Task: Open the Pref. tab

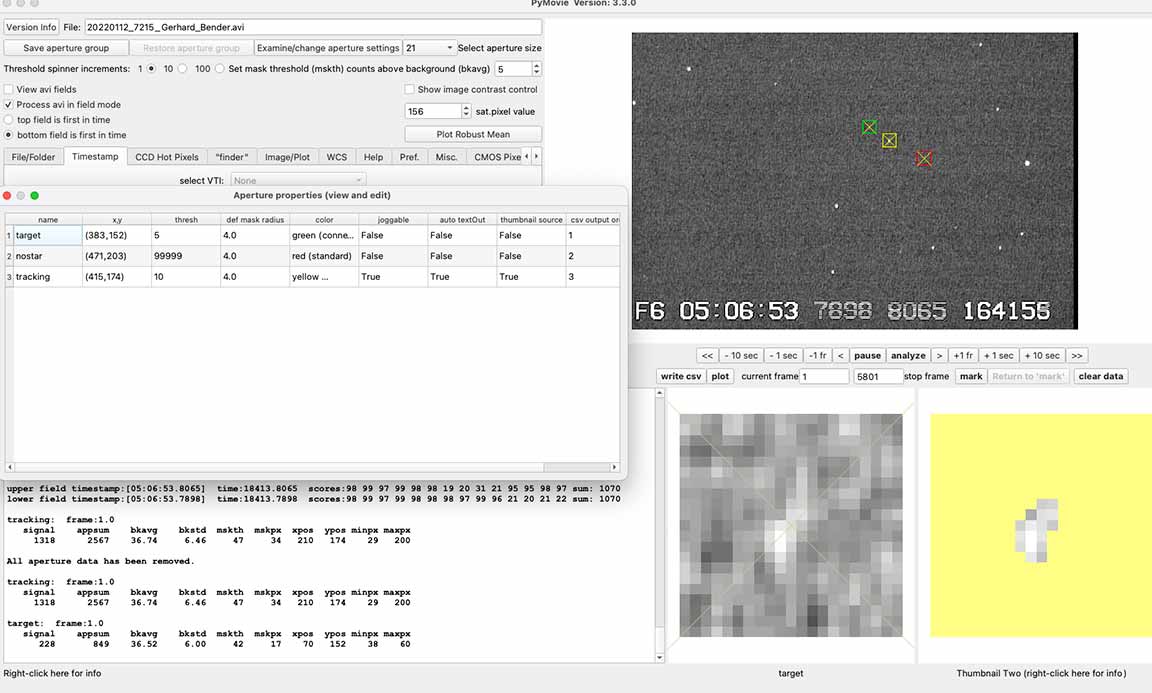Action: point(409,157)
